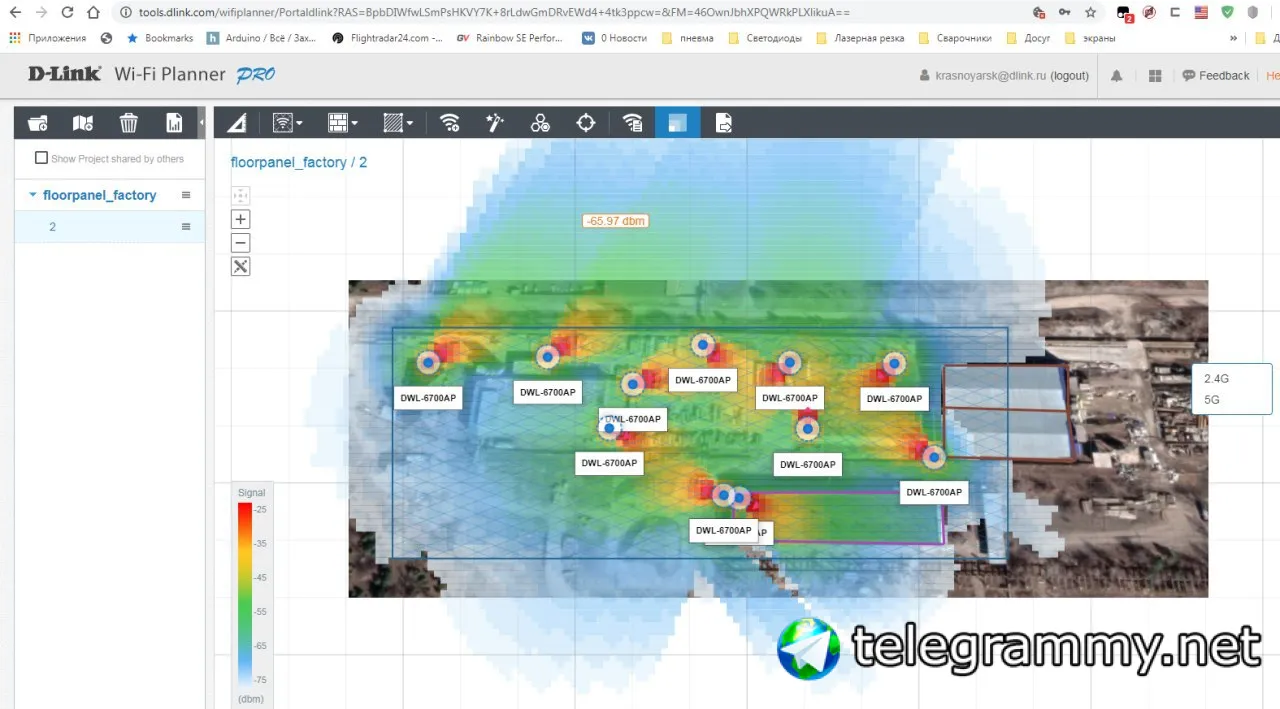This screenshot has height=709, width=1280.
Task: Choose the 2.4G band option
Action: 1216,379
